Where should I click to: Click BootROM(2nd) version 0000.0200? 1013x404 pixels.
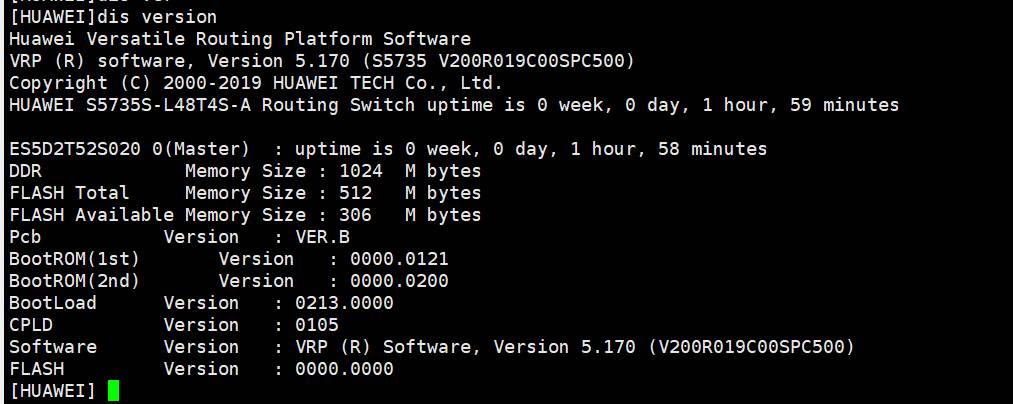coord(399,281)
